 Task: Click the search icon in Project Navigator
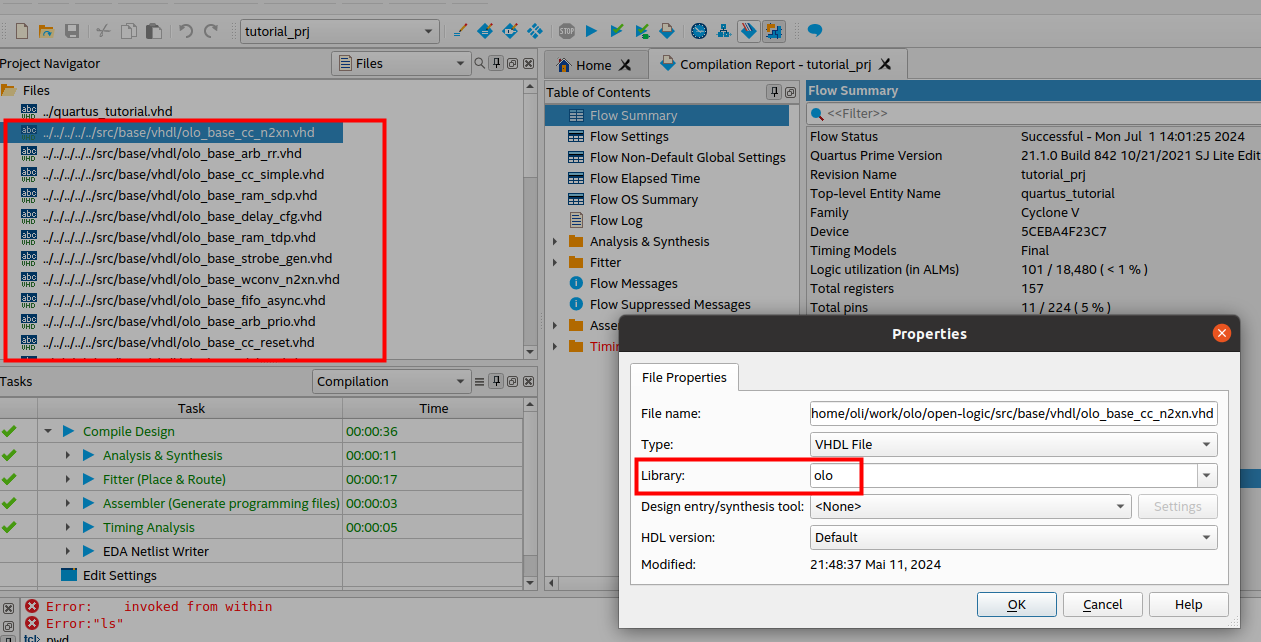pyautogui.click(x=480, y=64)
